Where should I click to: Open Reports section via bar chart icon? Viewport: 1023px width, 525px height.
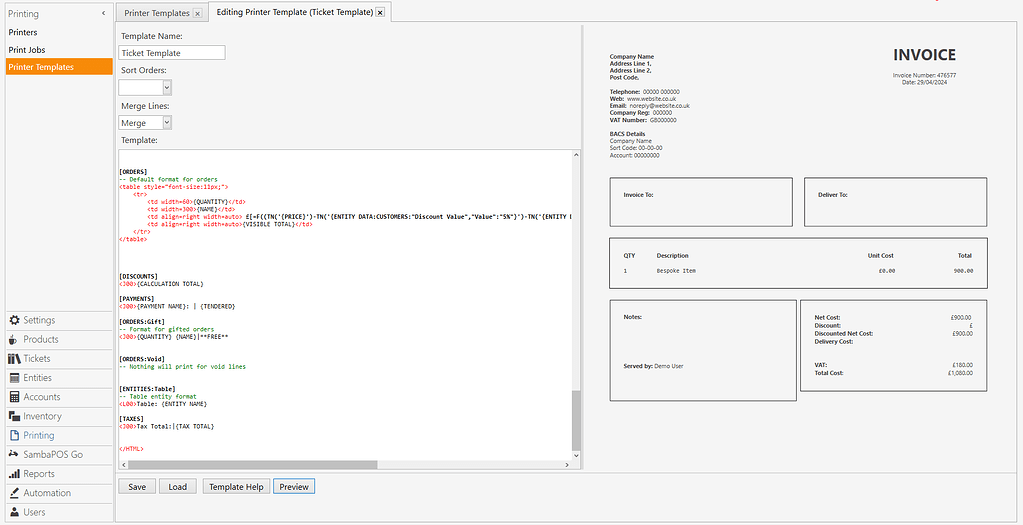click(14, 473)
